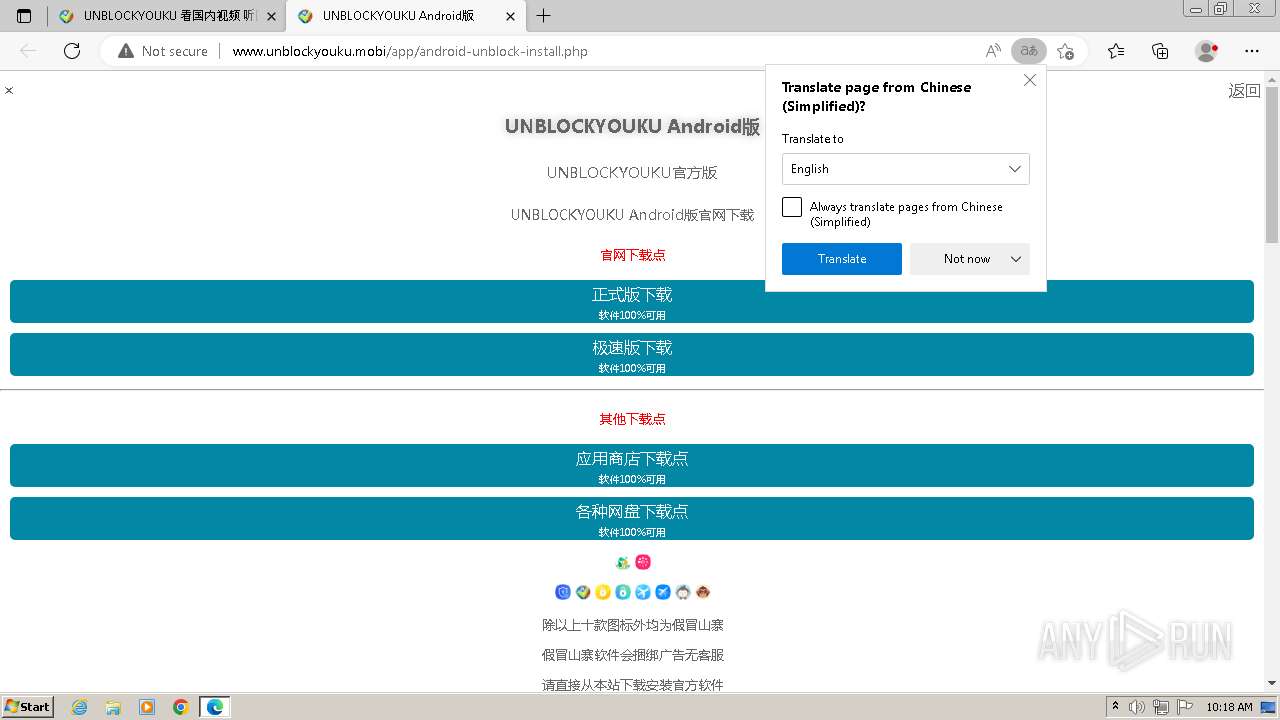Image resolution: width=1280 pixels, height=720 pixels.
Task: Click 极速版下载 download button
Action: click(x=632, y=354)
